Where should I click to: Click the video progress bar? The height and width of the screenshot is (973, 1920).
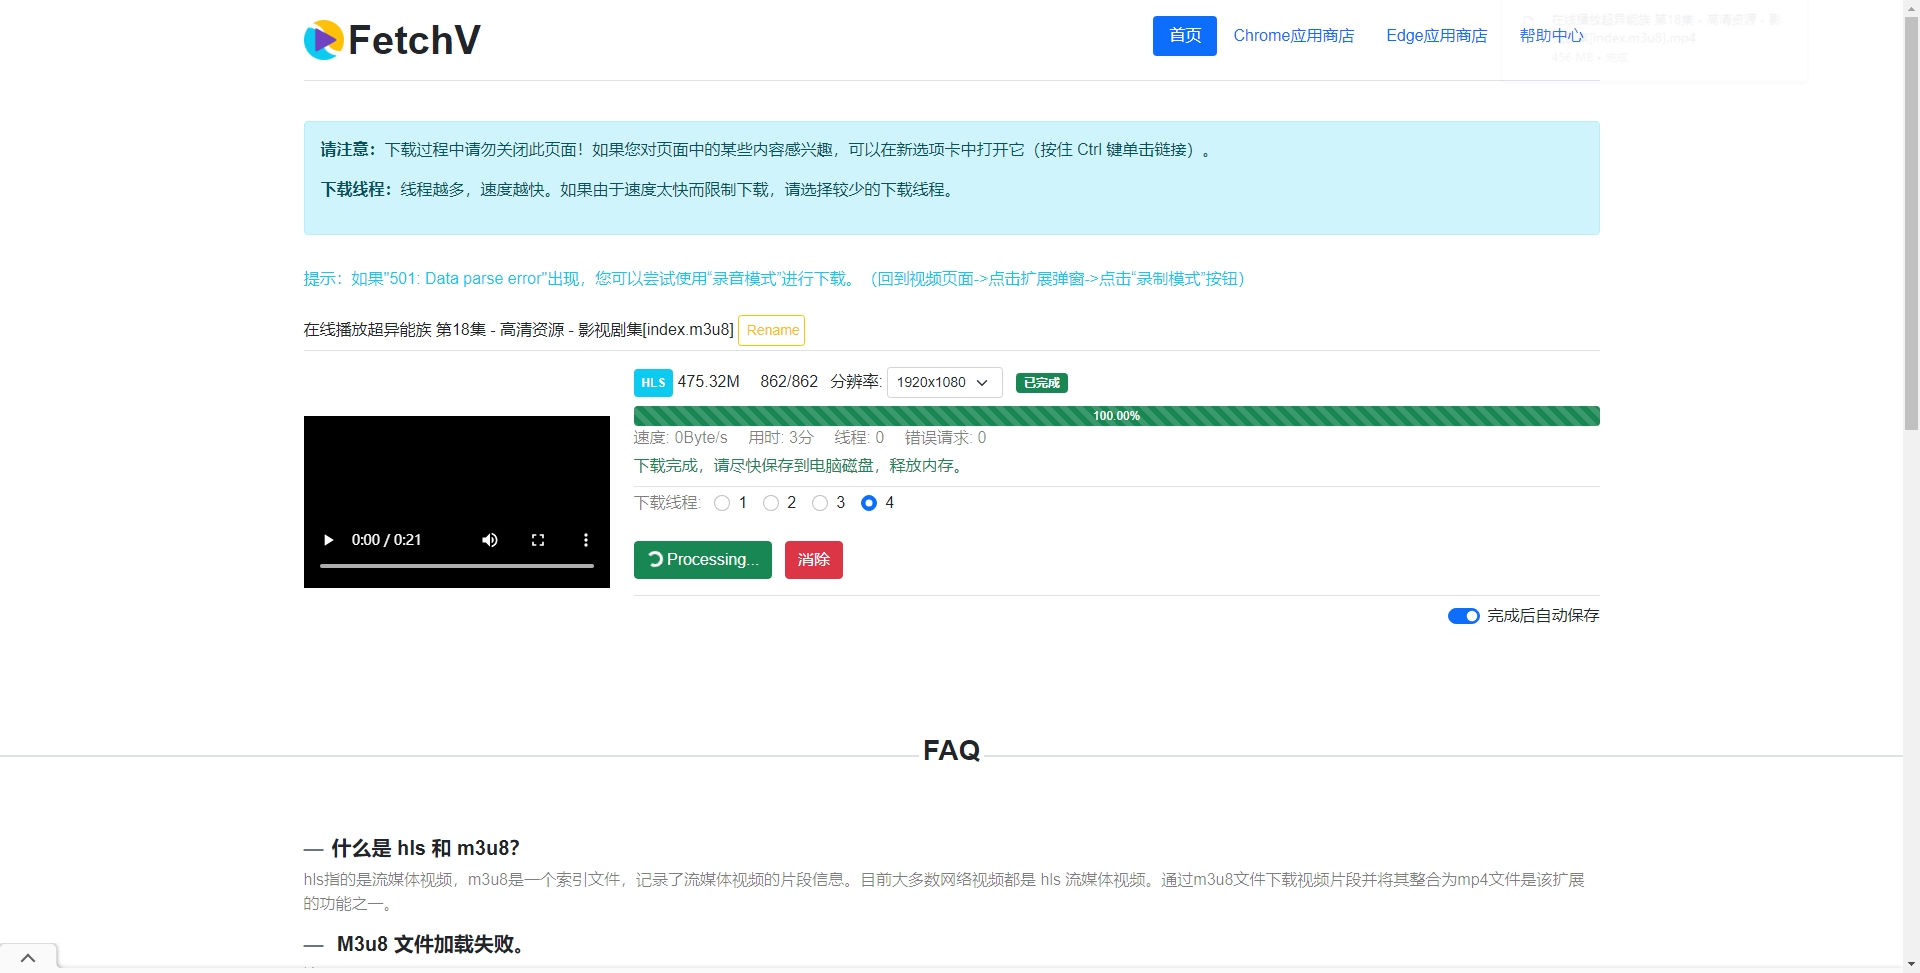(x=457, y=566)
